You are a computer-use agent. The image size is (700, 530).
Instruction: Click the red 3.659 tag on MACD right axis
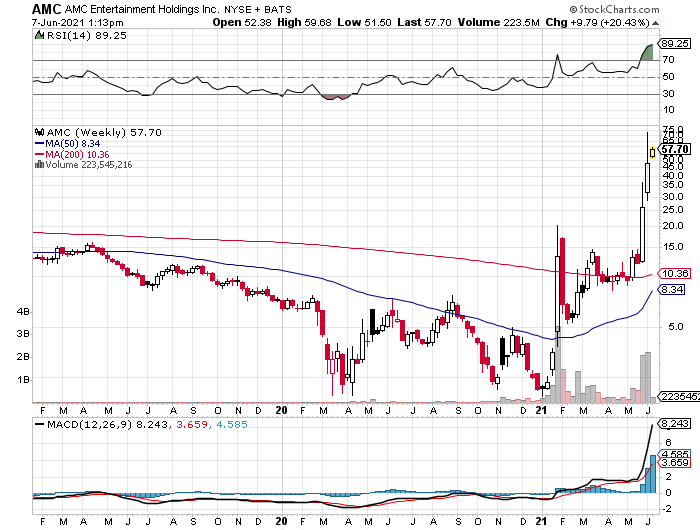(675, 463)
